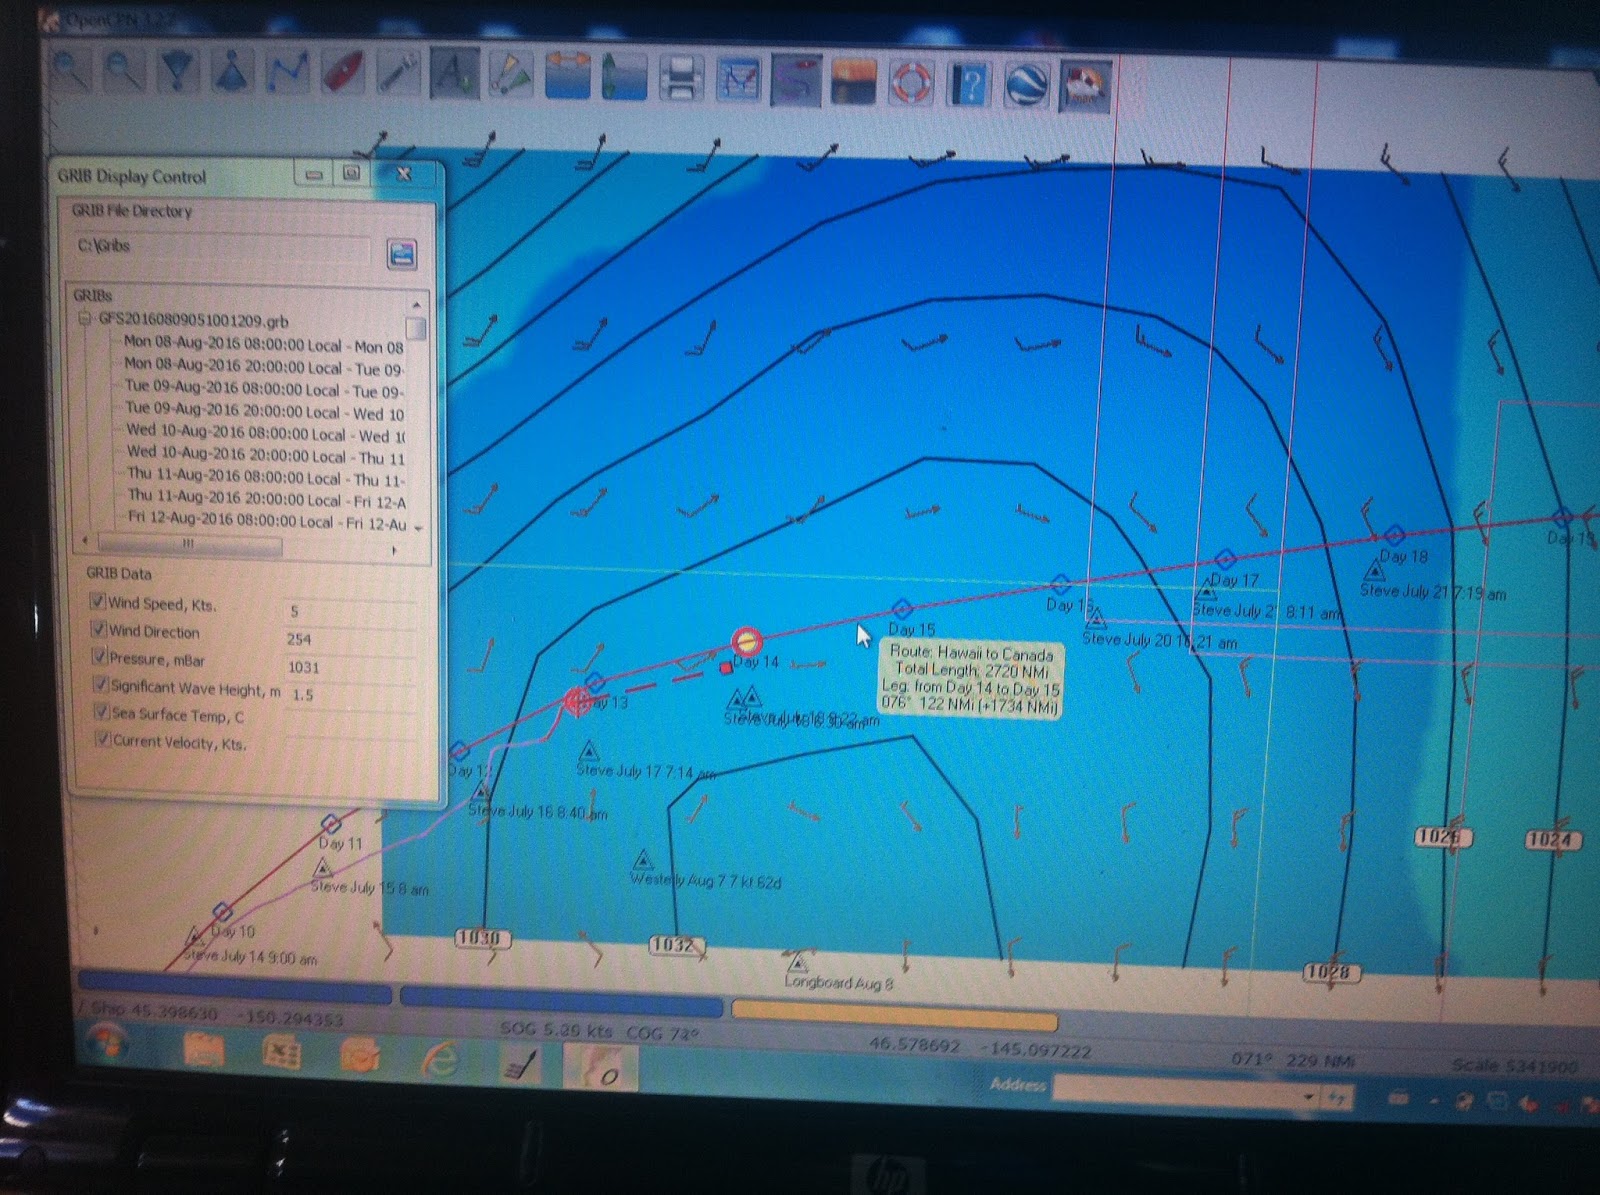Click the Day 17 route waypoint diamond
The width and height of the screenshot is (1600, 1195).
click(1226, 558)
